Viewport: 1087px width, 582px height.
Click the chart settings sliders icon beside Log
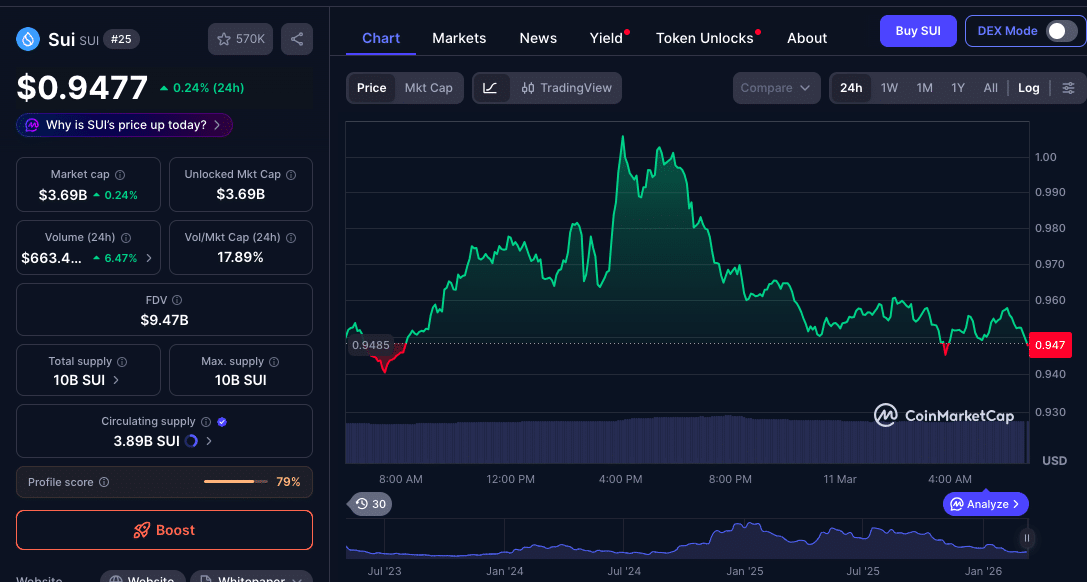[1068, 88]
